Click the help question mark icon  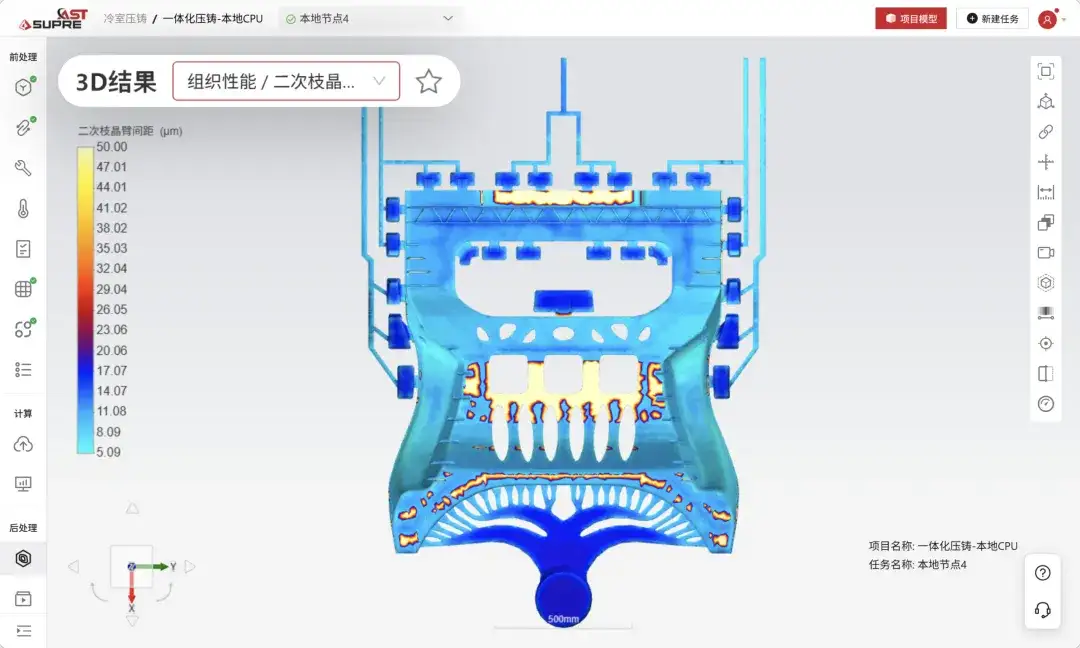1043,573
